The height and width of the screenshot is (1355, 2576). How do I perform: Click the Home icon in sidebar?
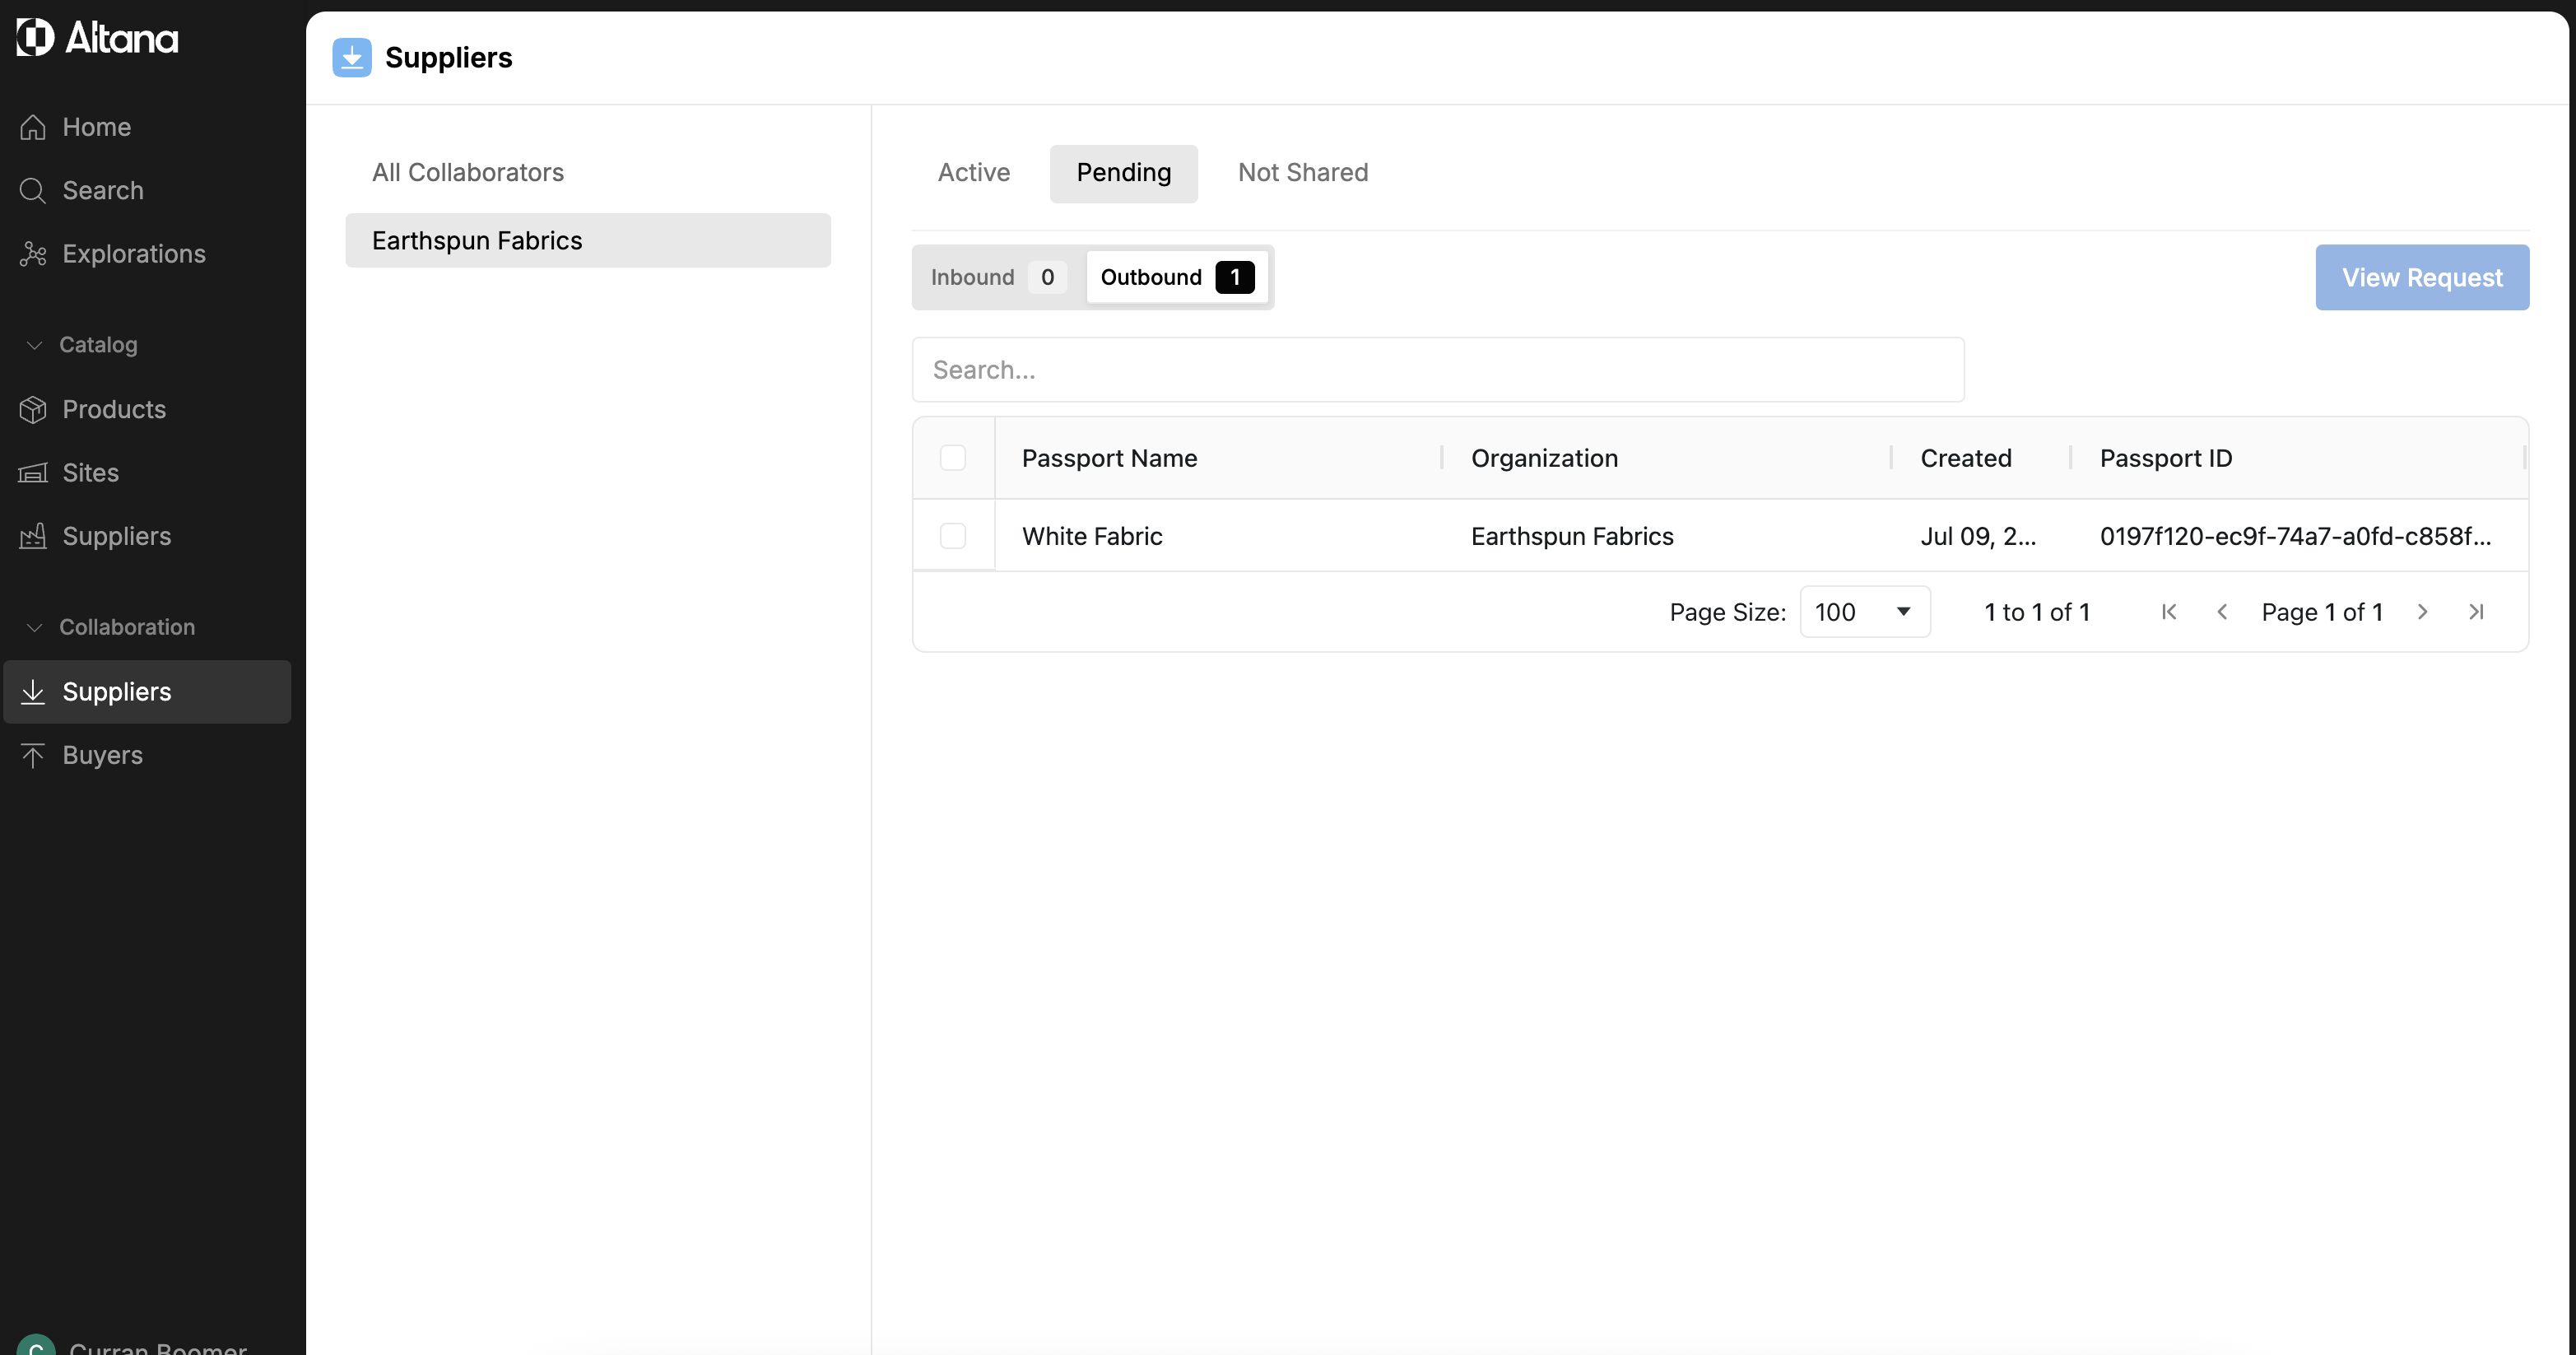[33, 127]
